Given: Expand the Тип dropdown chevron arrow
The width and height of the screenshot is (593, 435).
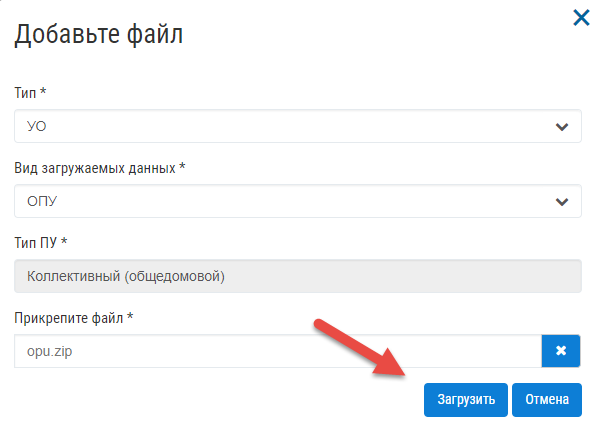Looking at the screenshot, I should tap(562, 127).
